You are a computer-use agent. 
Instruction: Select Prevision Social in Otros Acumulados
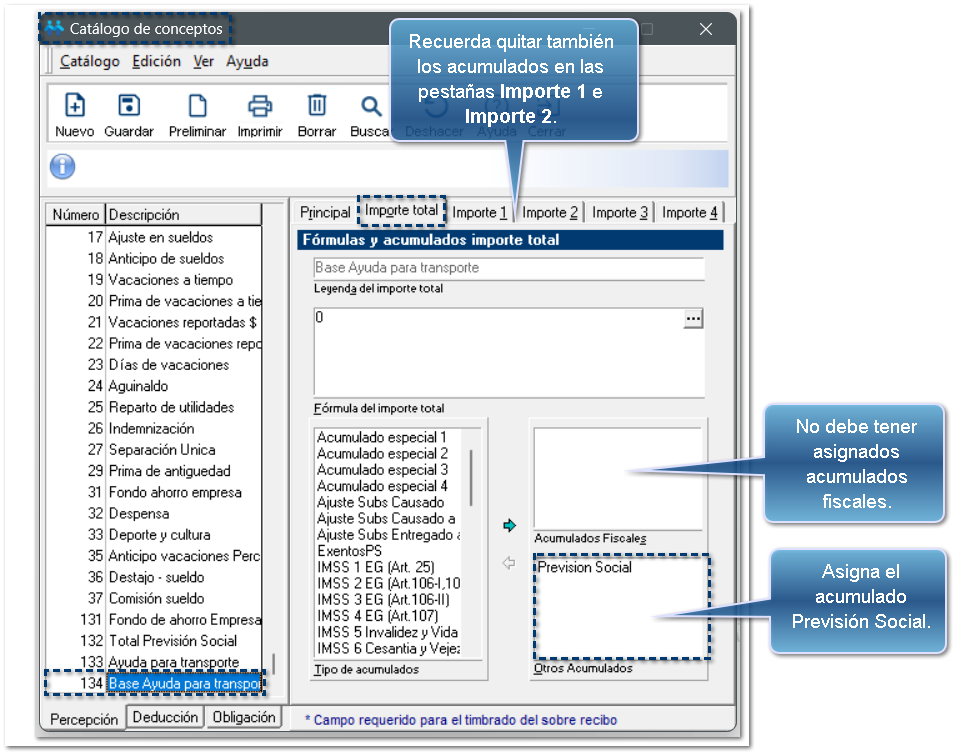(x=585, y=567)
